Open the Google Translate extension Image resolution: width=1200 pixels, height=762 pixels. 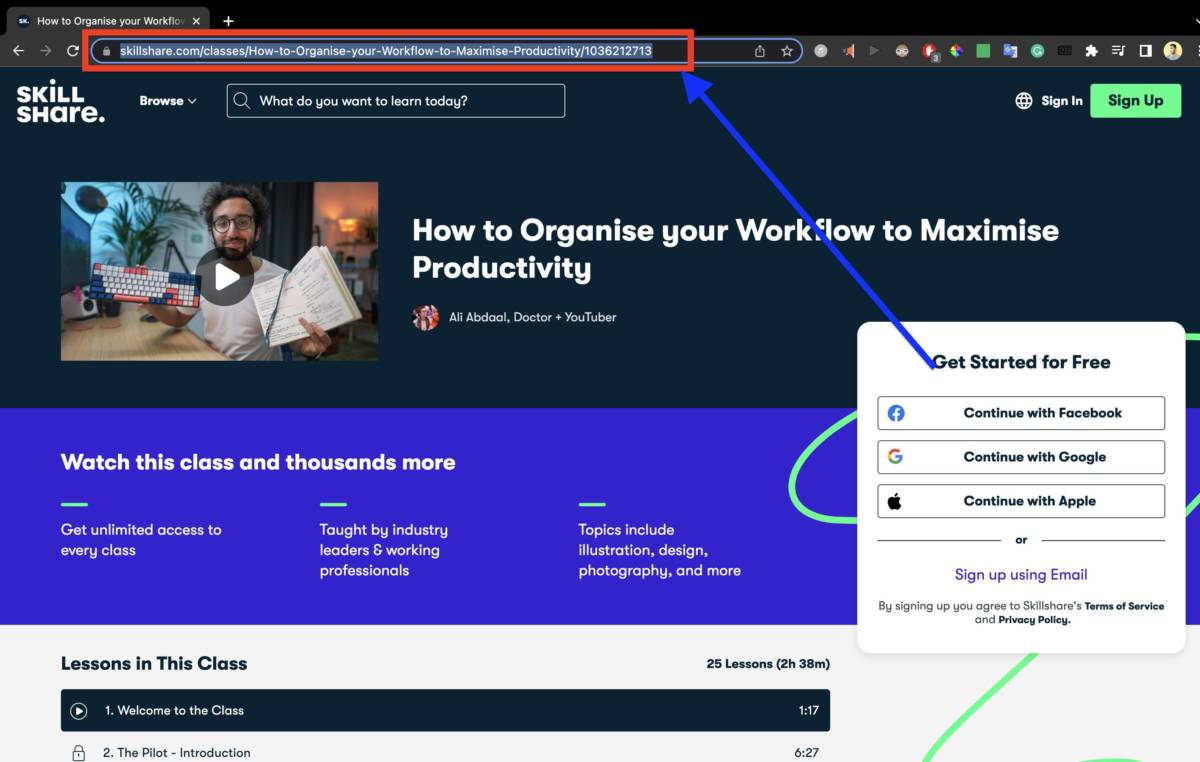tap(1010, 51)
